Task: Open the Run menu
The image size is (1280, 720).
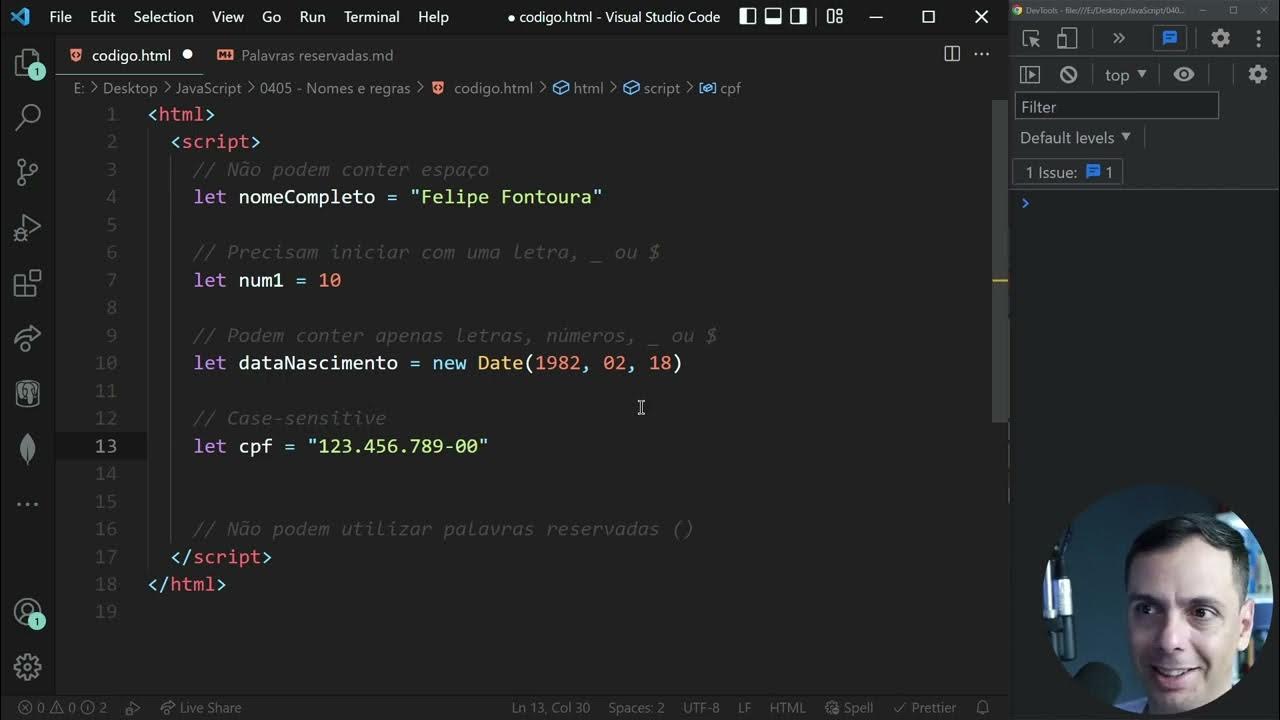Action: (x=312, y=17)
